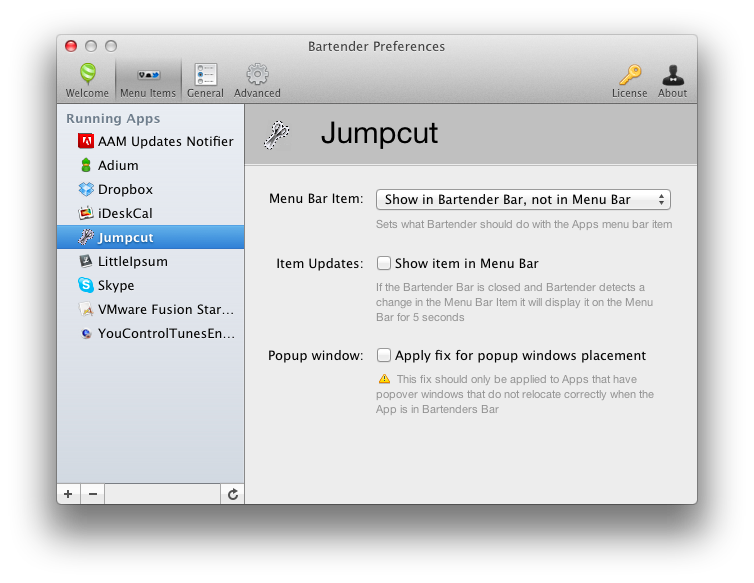754x583 pixels.
Task: Refresh the running apps list
Action: click(233, 494)
